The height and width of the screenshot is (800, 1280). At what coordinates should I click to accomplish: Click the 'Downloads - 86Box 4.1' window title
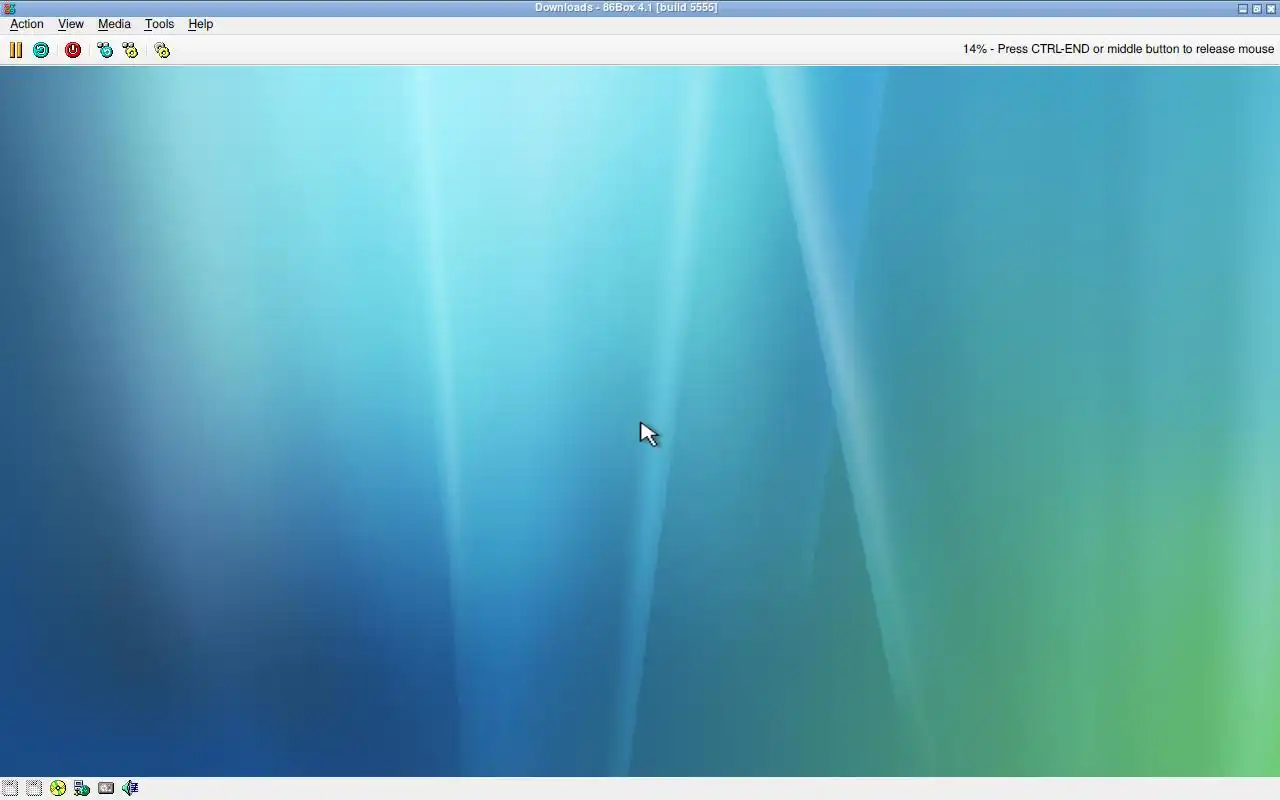[626, 8]
